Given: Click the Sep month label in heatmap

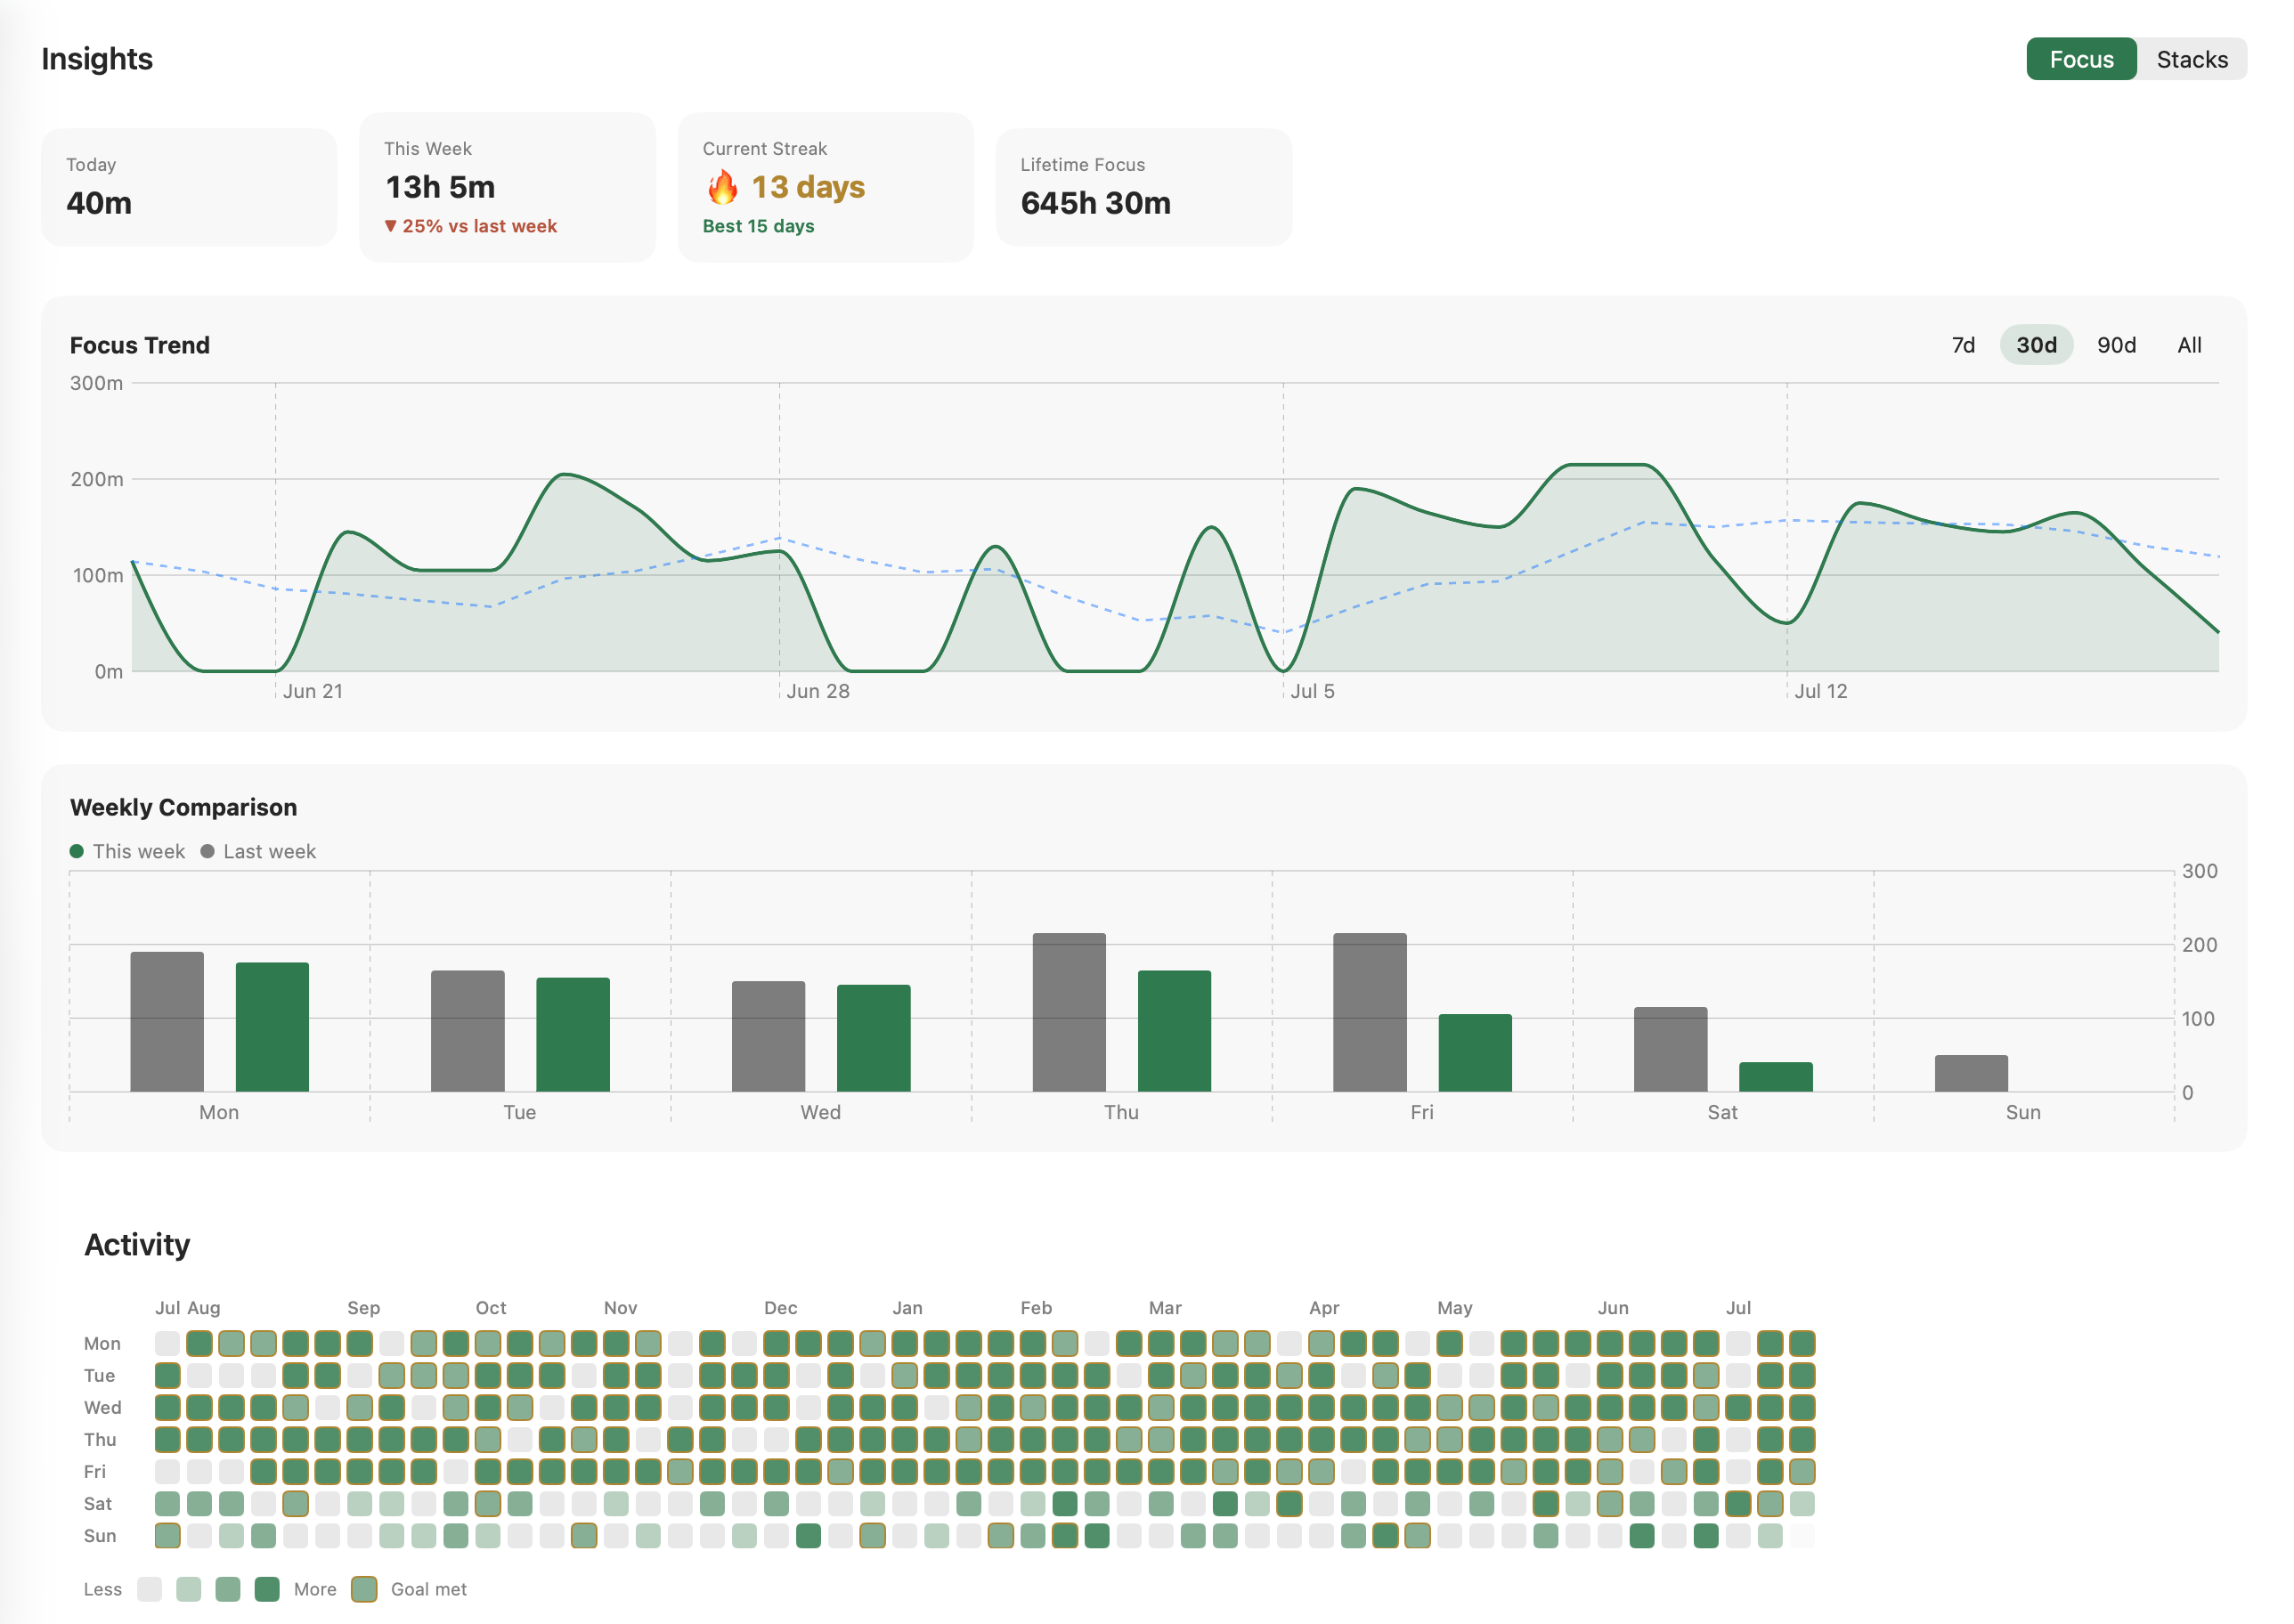Looking at the screenshot, I should pyautogui.click(x=363, y=1308).
